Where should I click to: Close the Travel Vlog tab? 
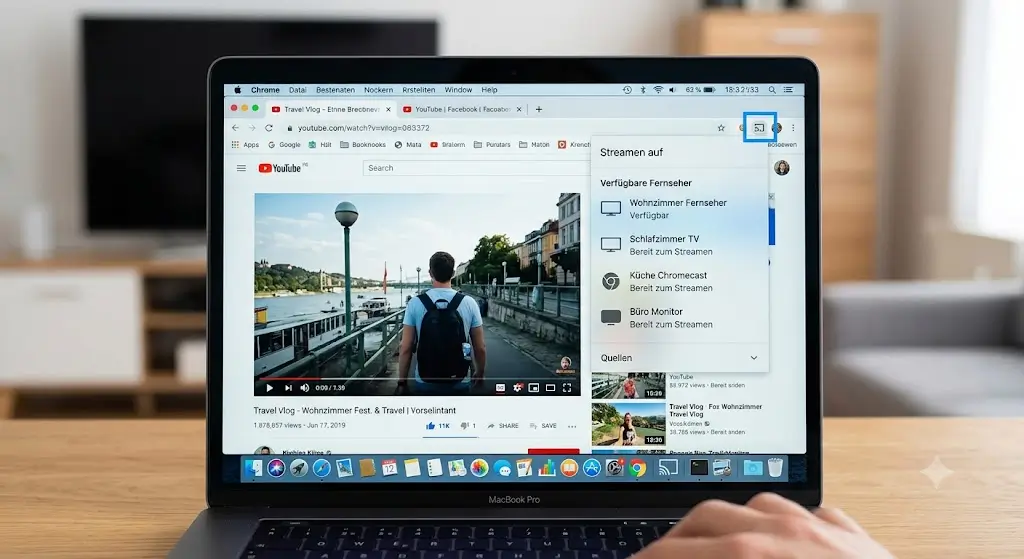(388, 109)
